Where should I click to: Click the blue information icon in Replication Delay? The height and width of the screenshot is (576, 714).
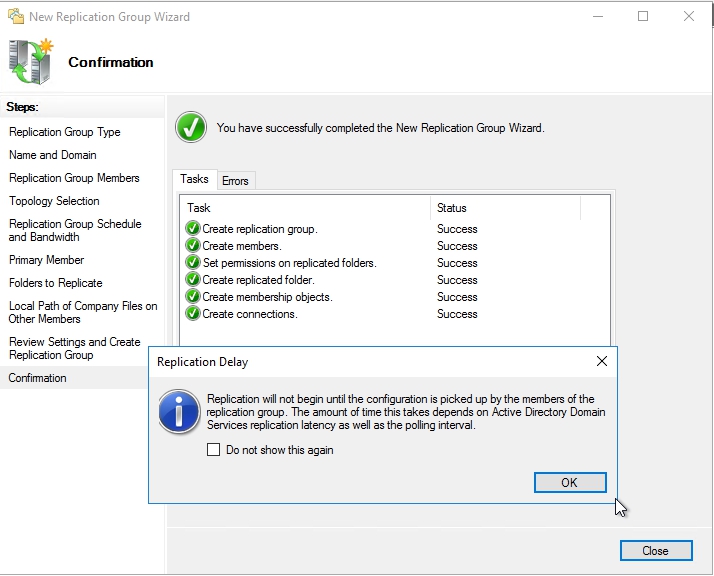[x=180, y=412]
